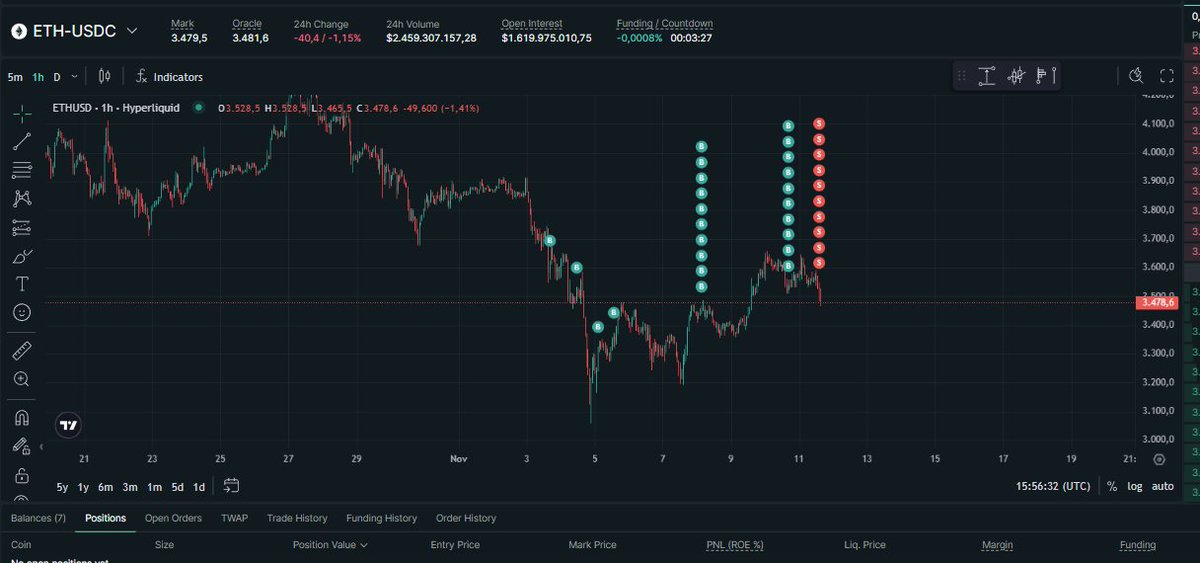Switch to the TWAP tab
The height and width of the screenshot is (563, 1200).
click(234, 518)
